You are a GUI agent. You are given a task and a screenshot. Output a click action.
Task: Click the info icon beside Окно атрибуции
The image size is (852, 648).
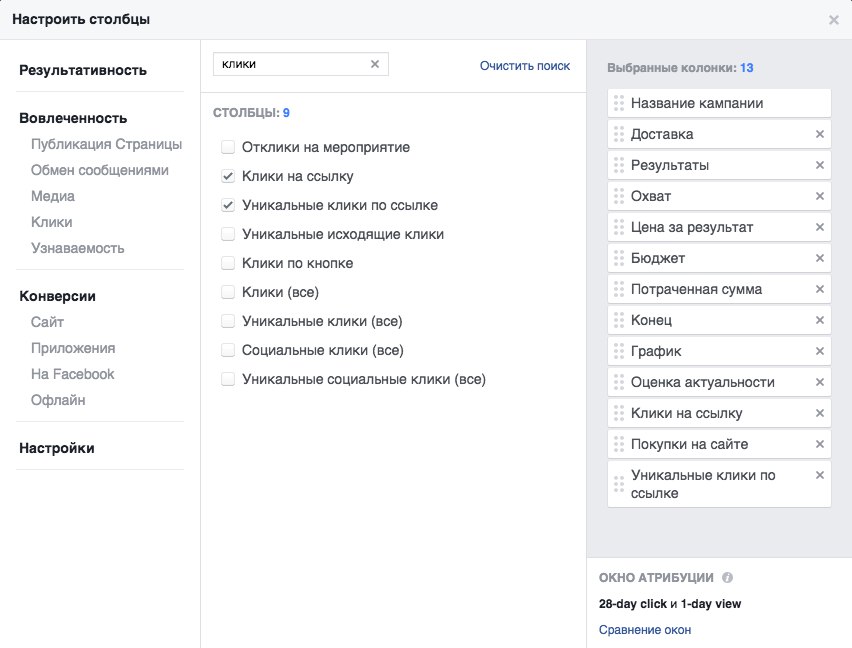coord(727,577)
